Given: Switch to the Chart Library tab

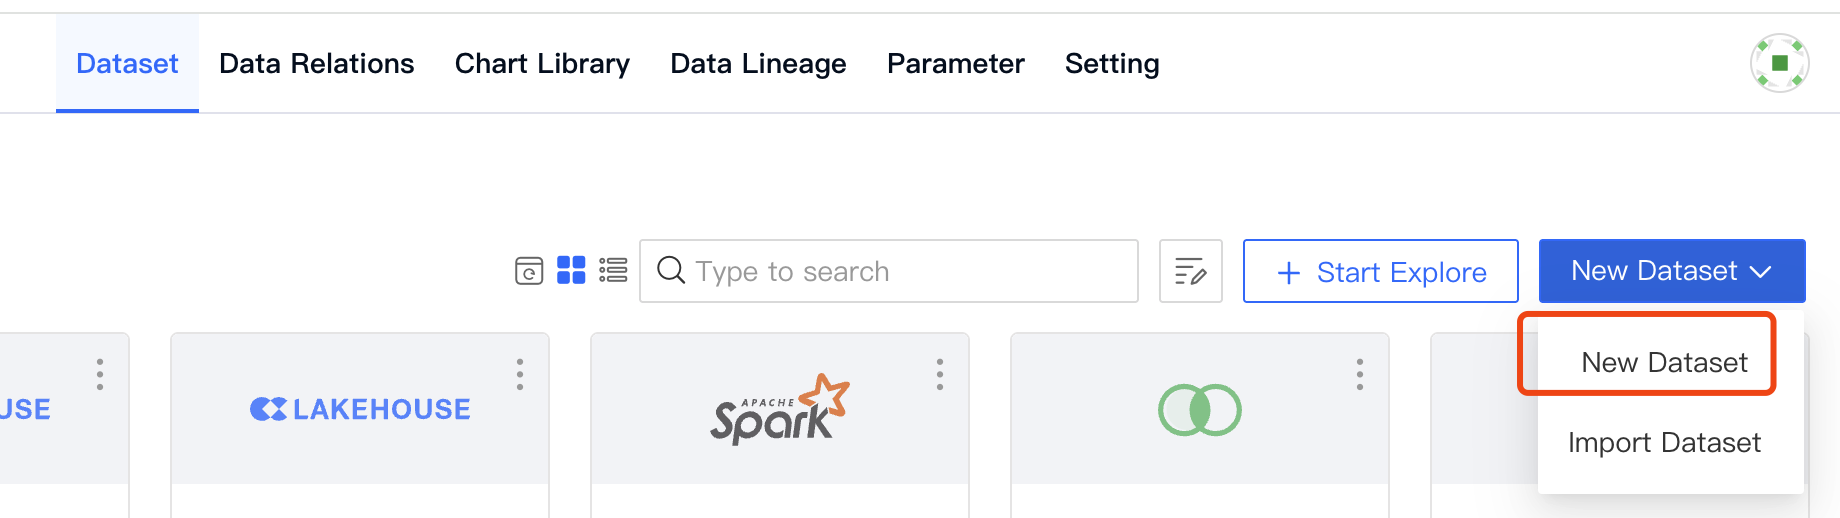Looking at the screenshot, I should click(x=542, y=64).
